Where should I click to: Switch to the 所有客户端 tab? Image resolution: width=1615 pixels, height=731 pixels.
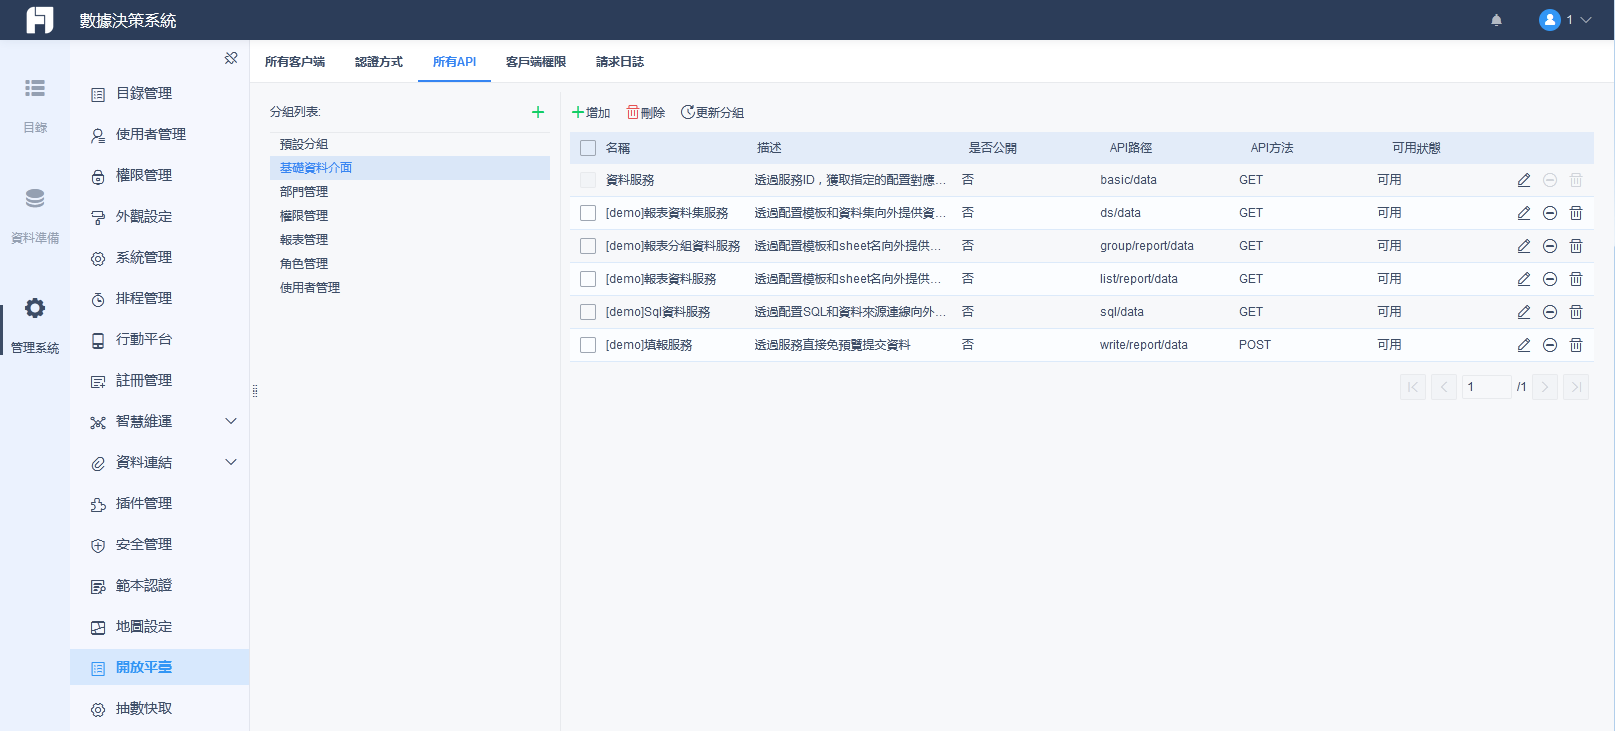295,62
